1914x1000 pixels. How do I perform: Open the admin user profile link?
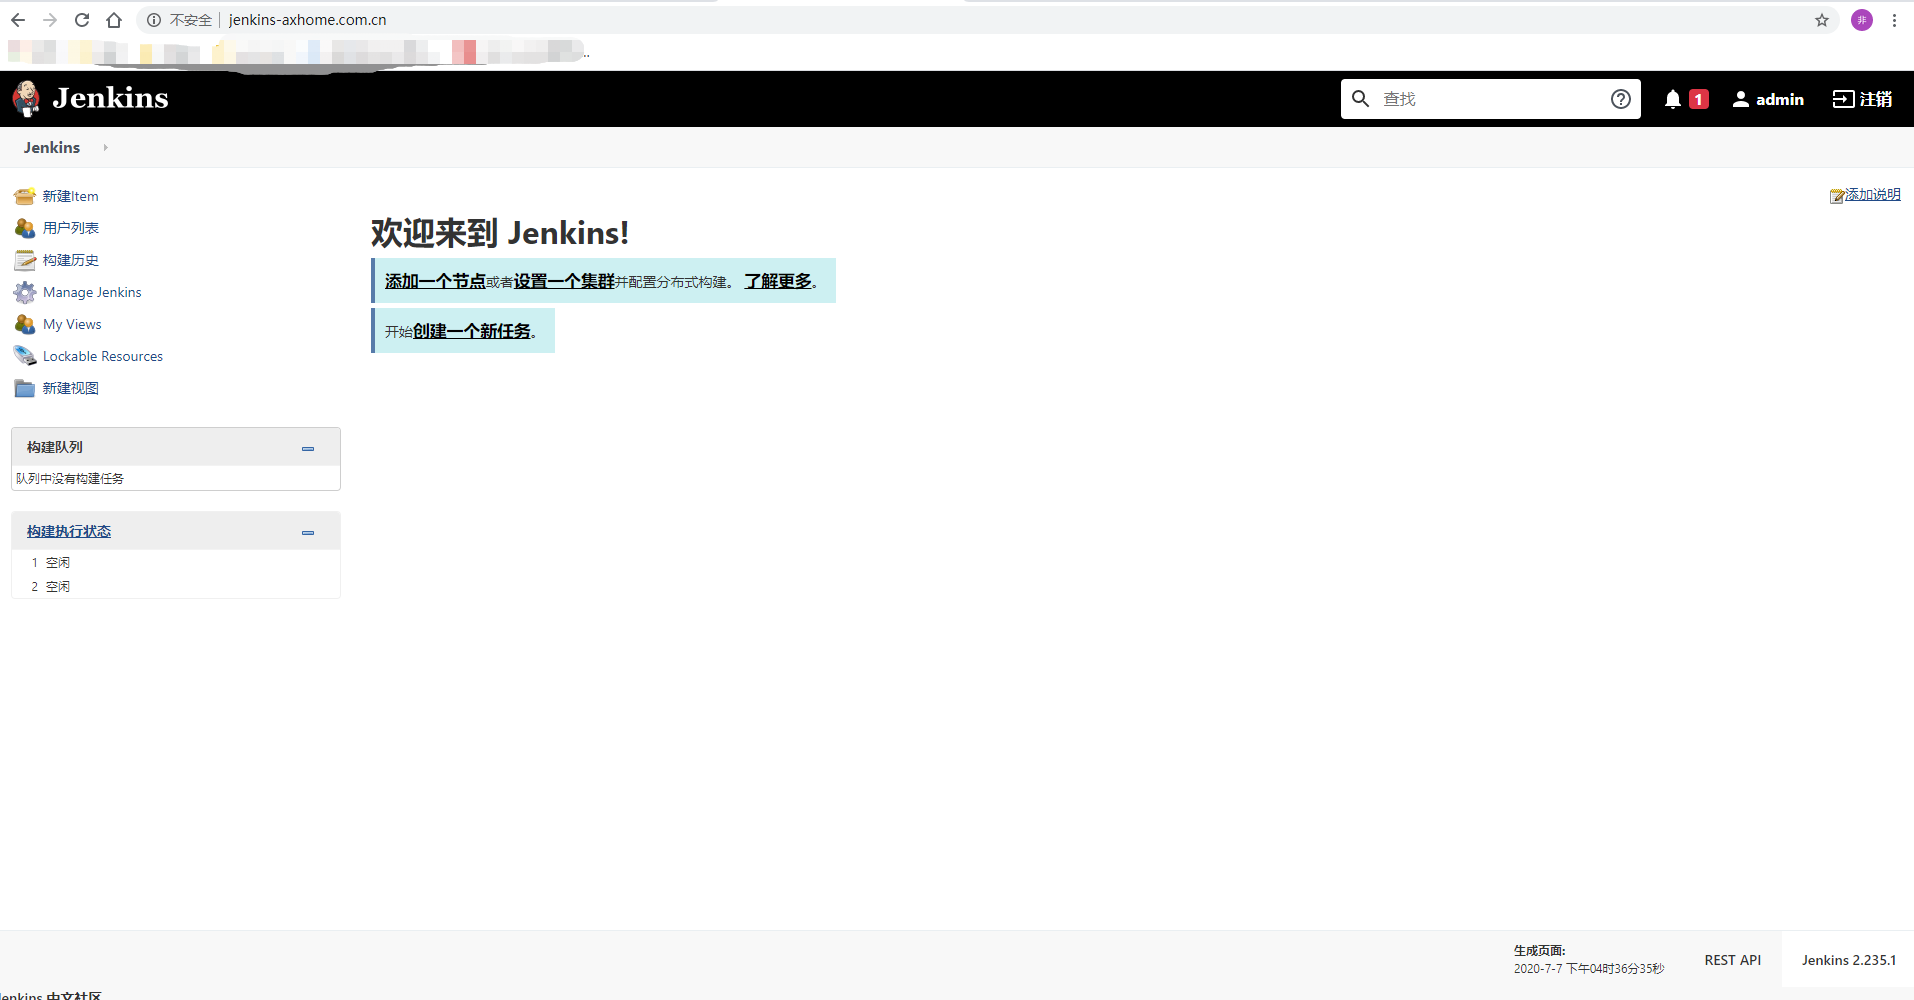[x=1780, y=99]
